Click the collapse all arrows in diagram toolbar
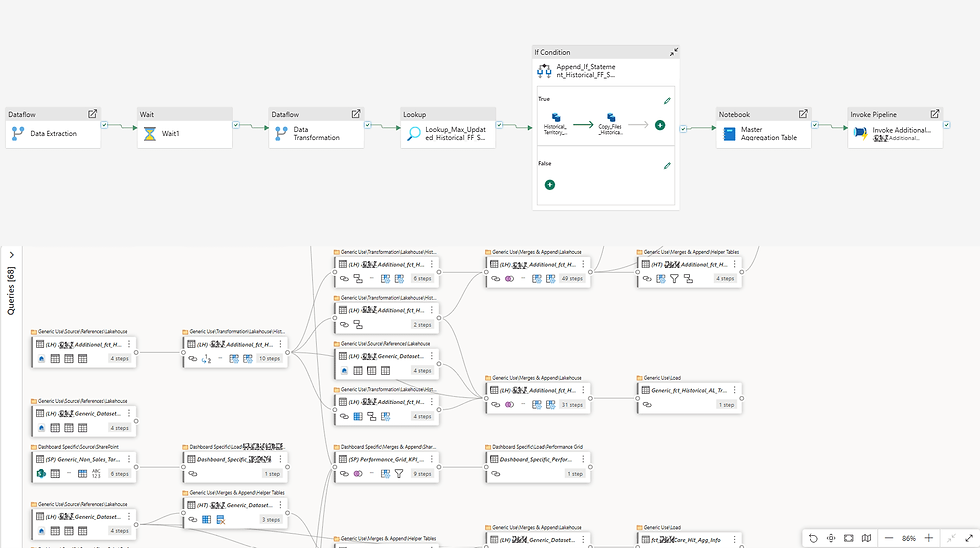980x548 pixels. 951,538
